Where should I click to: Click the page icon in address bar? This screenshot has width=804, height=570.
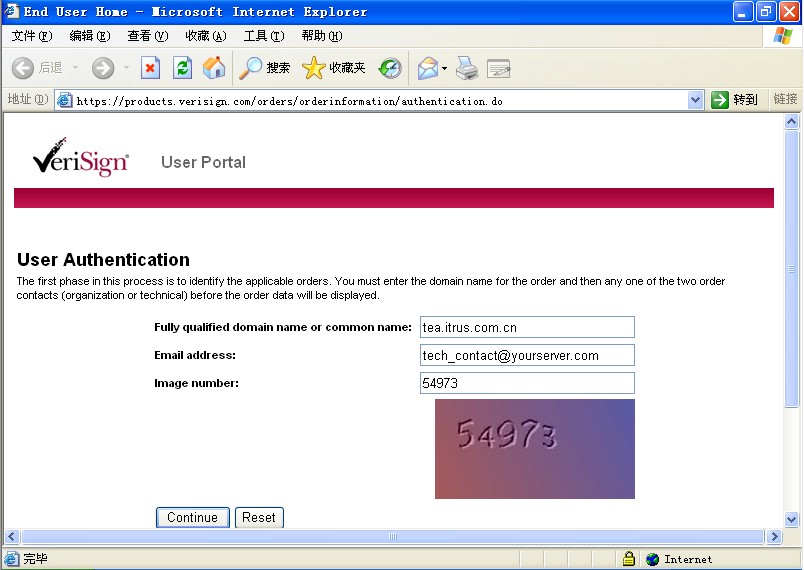(x=64, y=100)
